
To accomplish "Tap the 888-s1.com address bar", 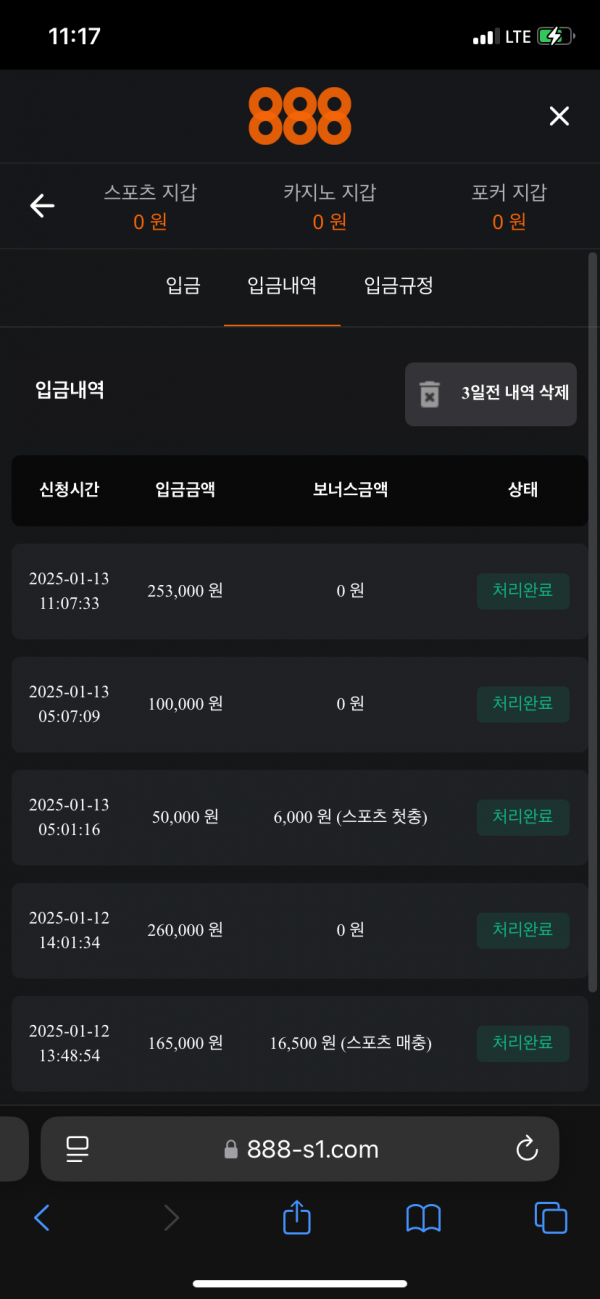I will pyautogui.click(x=300, y=1149).
